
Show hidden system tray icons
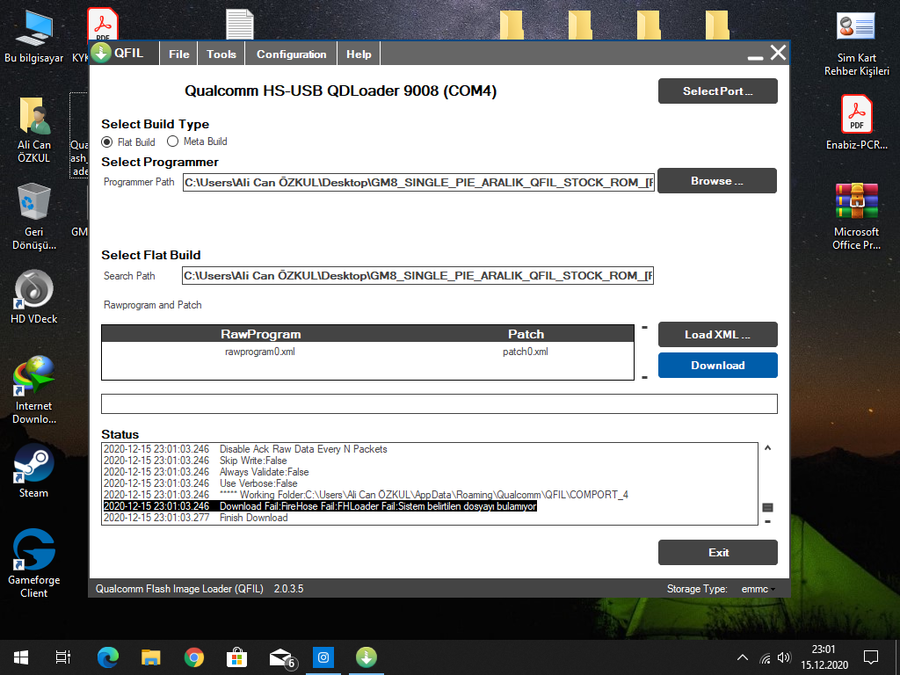[x=742, y=658]
